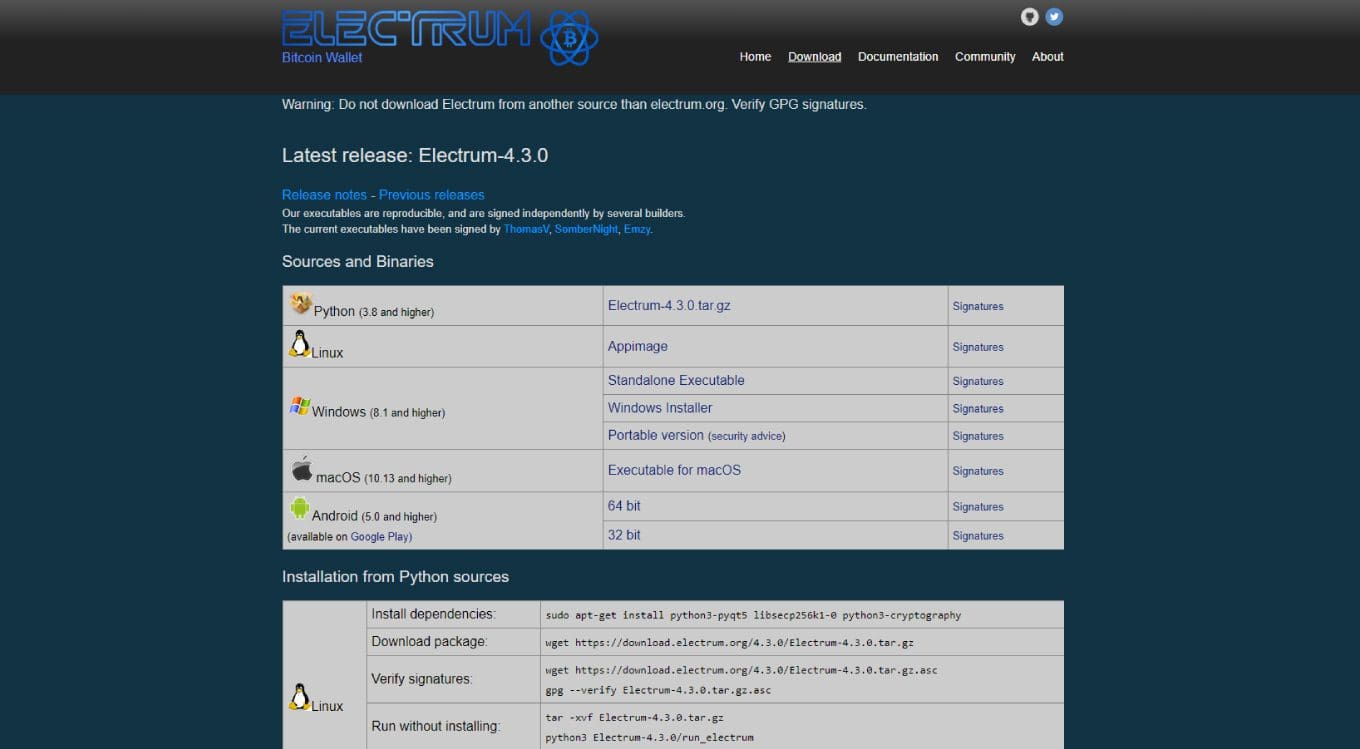The image size is (1360, 749).
Task: Download the Appimage for Linux
Action: (637, 345)
